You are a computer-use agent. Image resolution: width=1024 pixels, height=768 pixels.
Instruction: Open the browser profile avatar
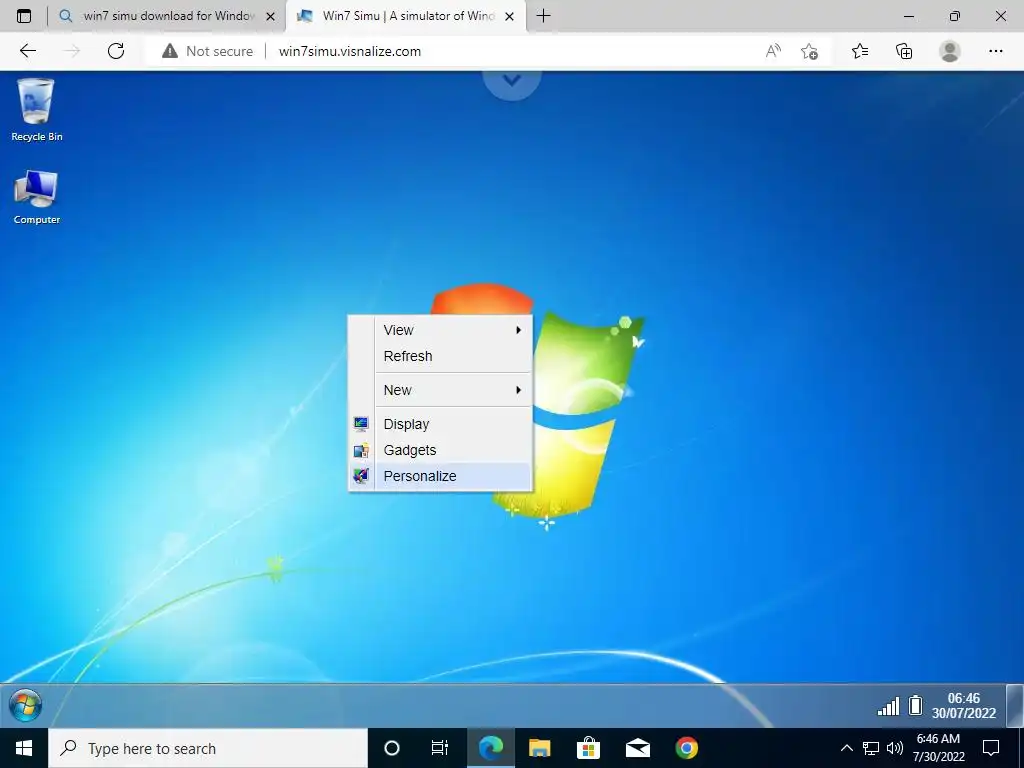(950, 51)
